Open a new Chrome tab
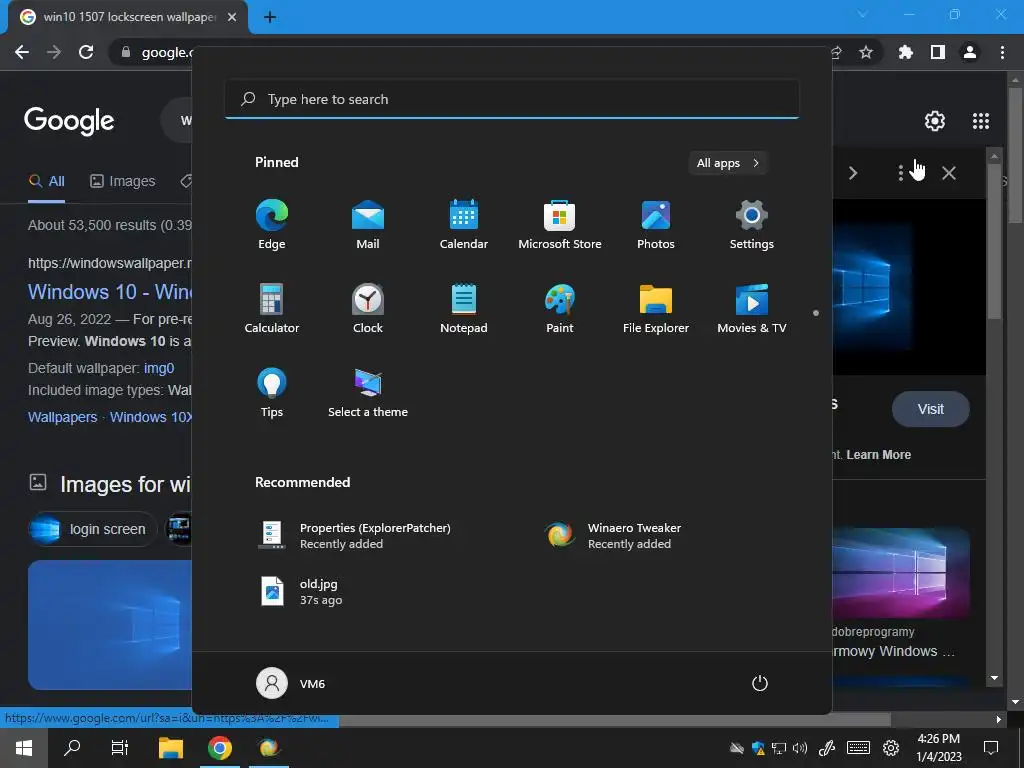 pyautogui.click(x=270, y=17)
